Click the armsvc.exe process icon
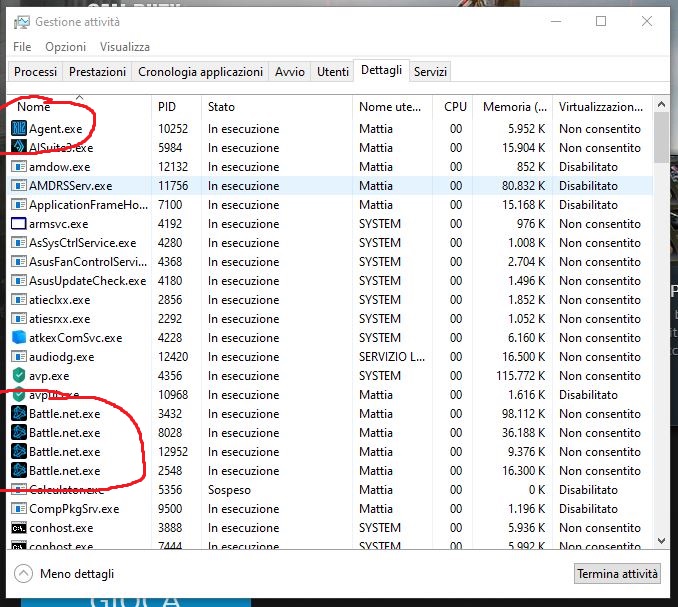 (19, 224)
